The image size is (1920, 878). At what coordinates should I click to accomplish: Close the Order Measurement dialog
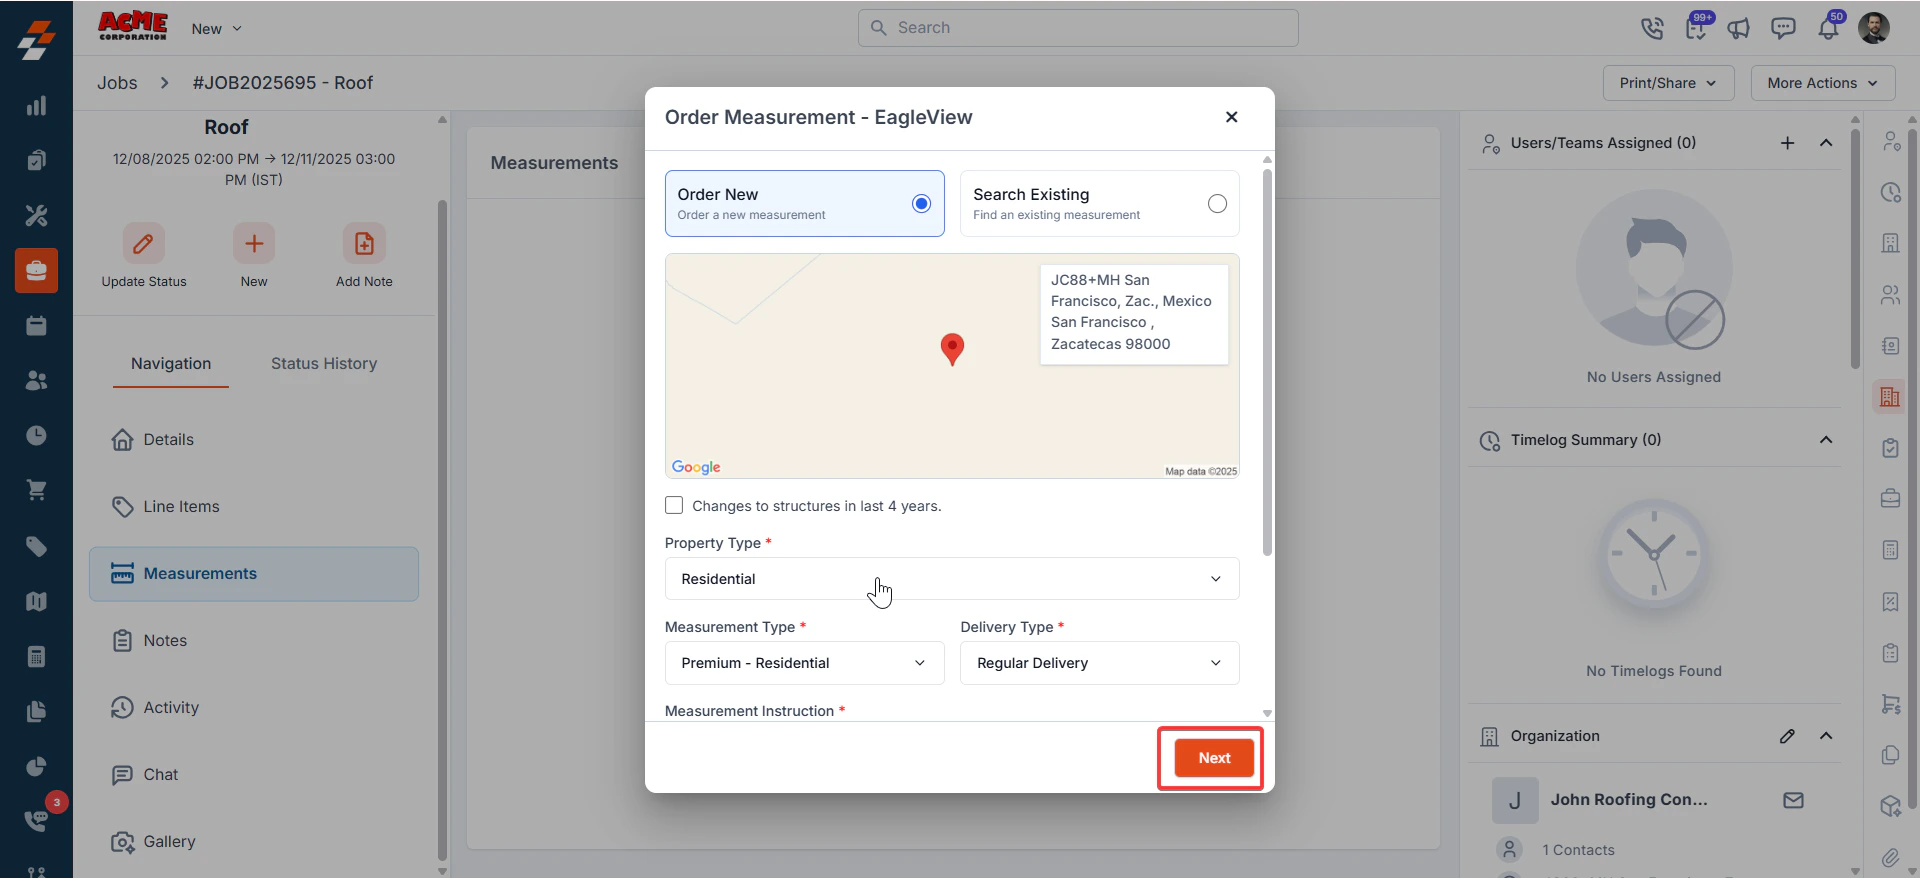[x=1231, y=117]
